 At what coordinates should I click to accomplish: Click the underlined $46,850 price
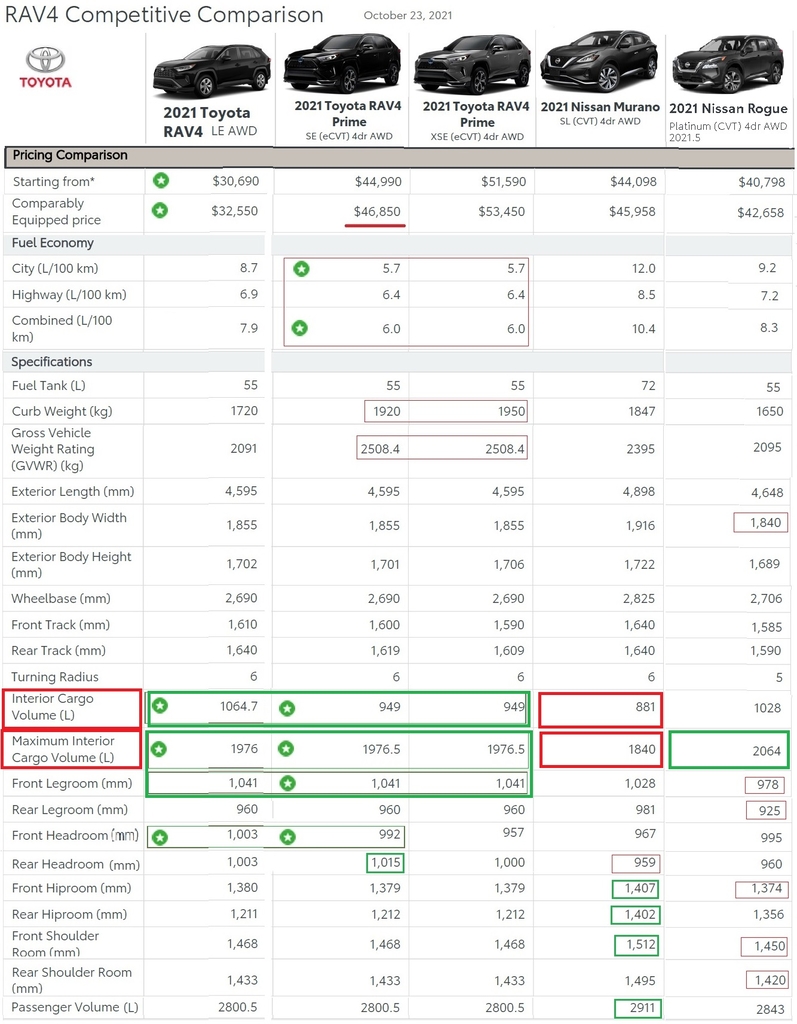(377, 212)
